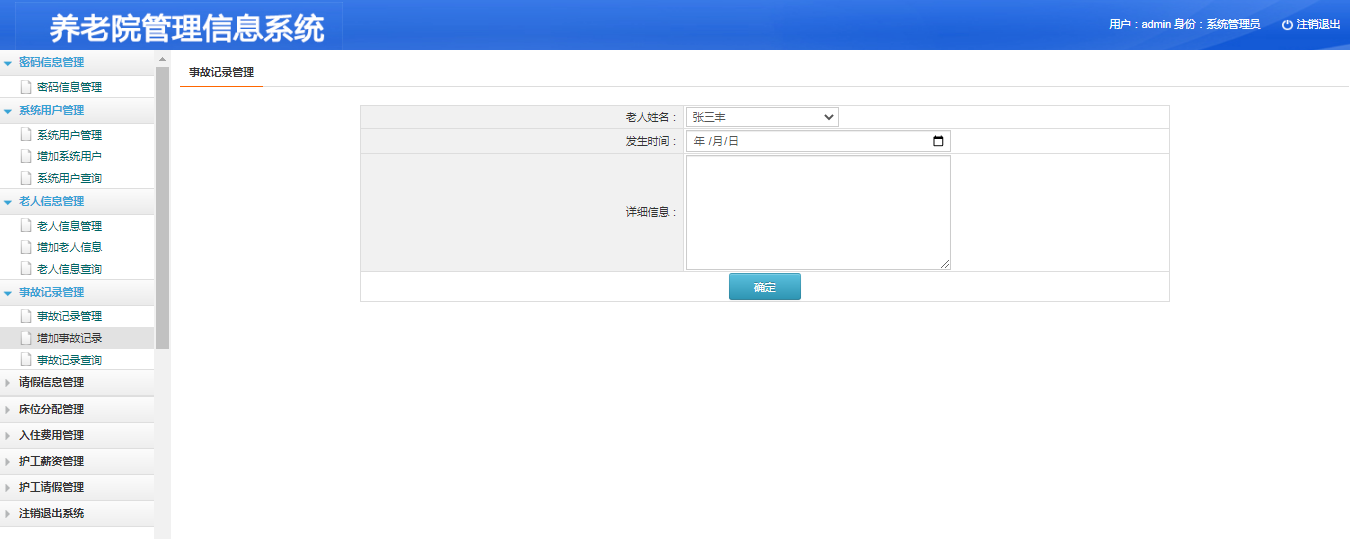Expand the 请假信息管理 section
This screenshot has height=539, width=1350.
point(77,382)
